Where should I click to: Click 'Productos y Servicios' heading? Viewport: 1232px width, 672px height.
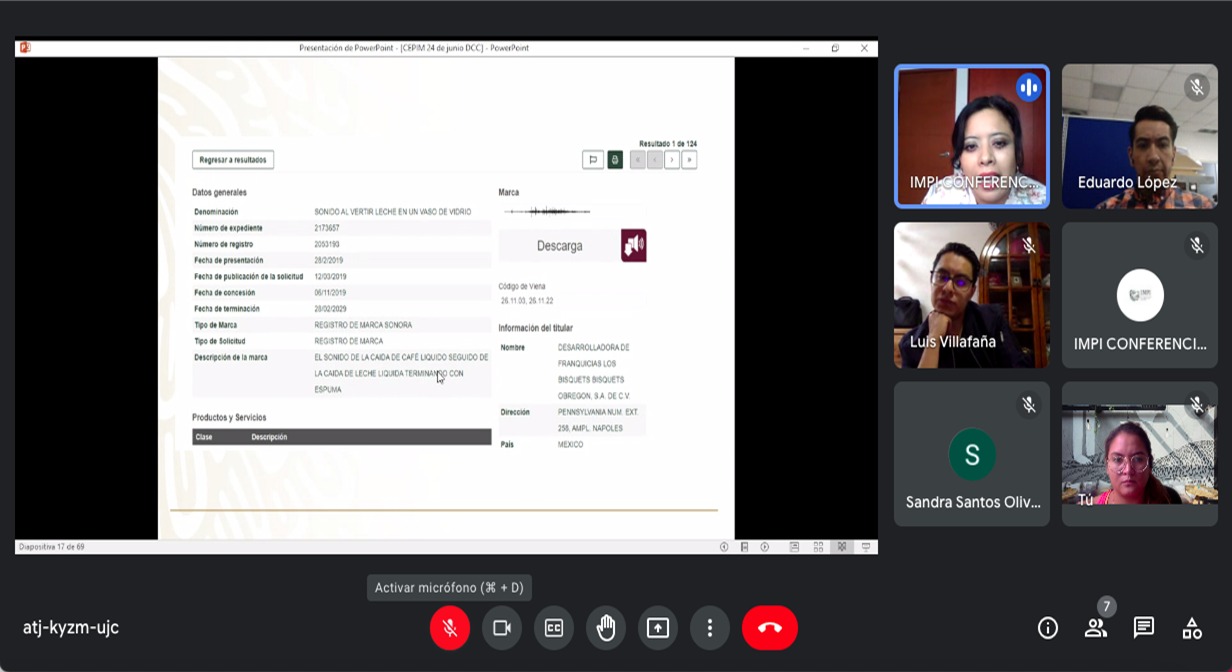point(229,418)
